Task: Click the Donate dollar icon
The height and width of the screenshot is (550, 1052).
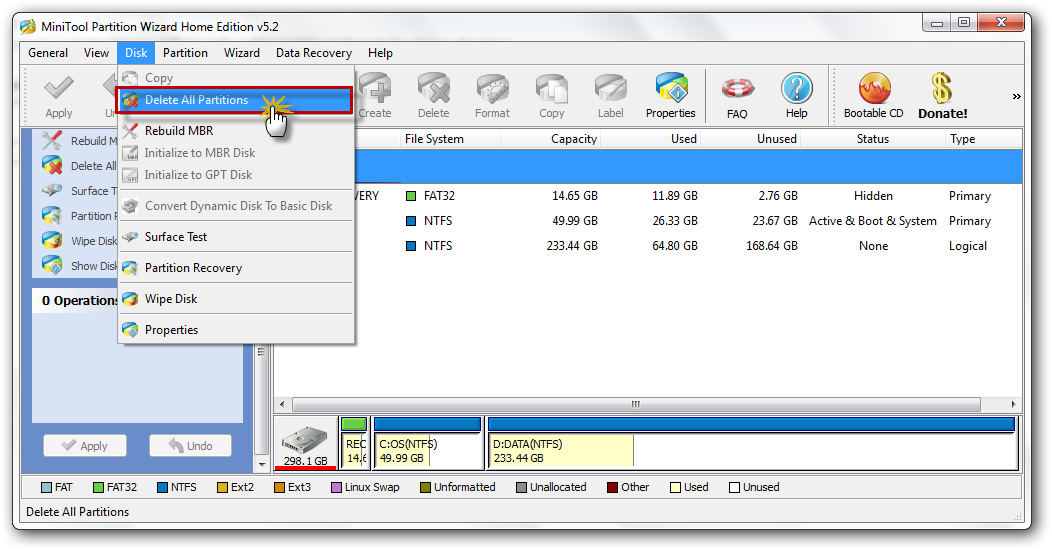Action: click(942, 88)
